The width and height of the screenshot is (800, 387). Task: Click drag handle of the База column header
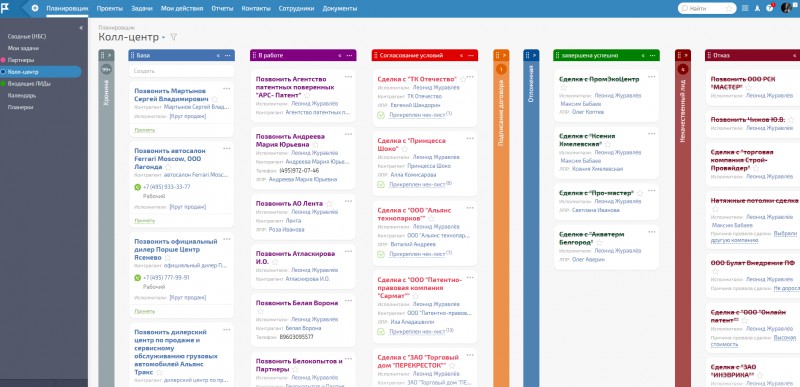tap(132, 55)
